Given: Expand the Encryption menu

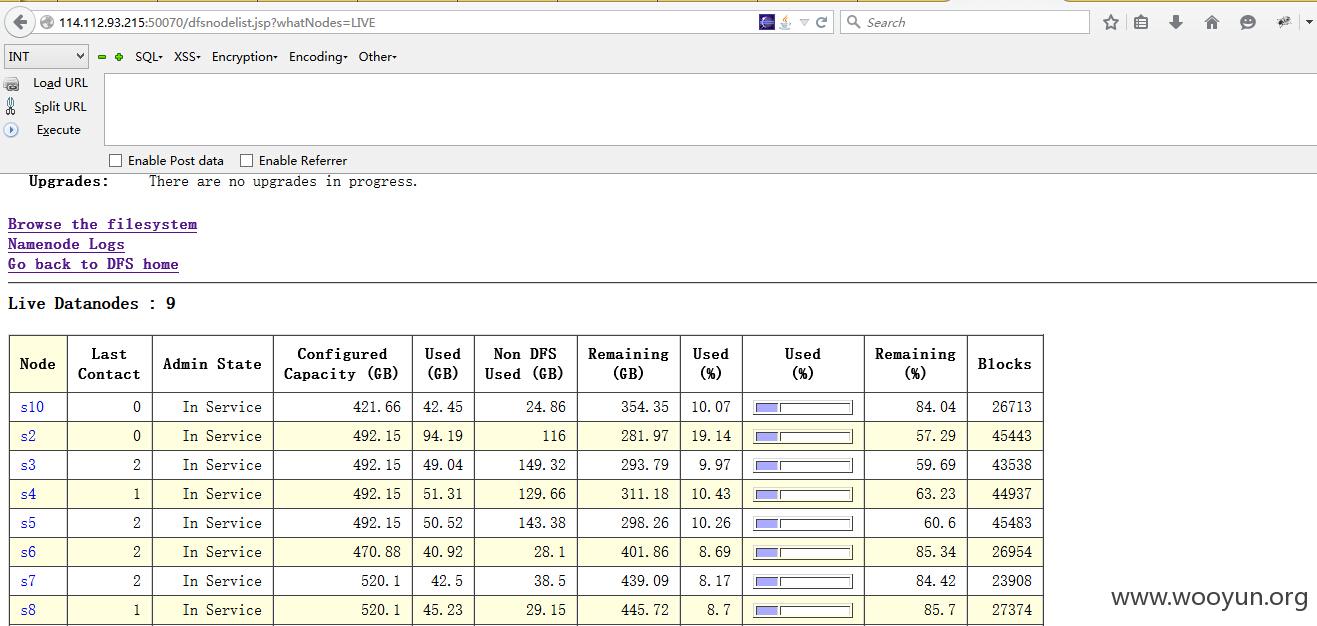Looking at the screenshot, I should [x=245, y=57].
